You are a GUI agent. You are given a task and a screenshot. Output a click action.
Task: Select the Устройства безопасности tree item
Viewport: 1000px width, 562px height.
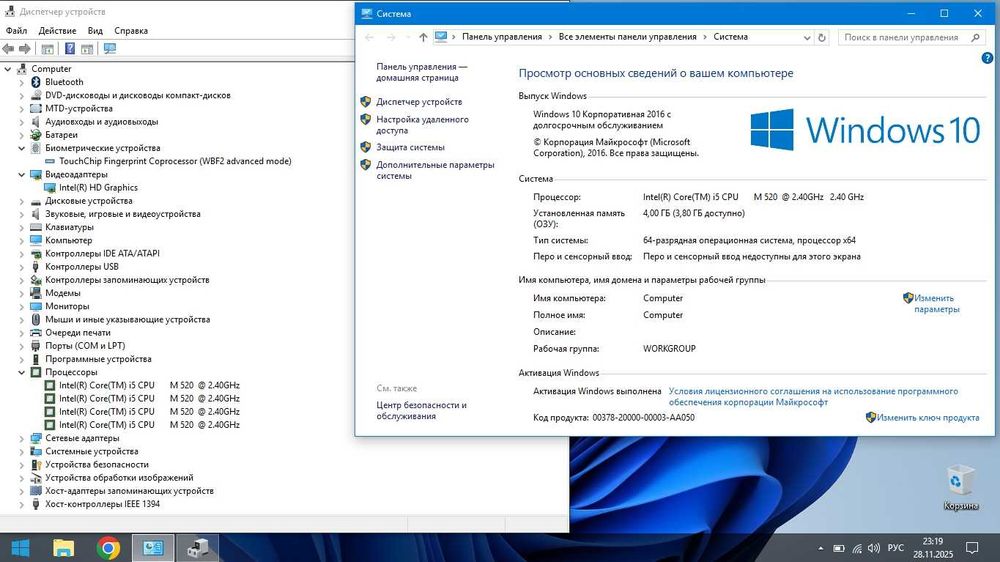click(x=96, y=465)
